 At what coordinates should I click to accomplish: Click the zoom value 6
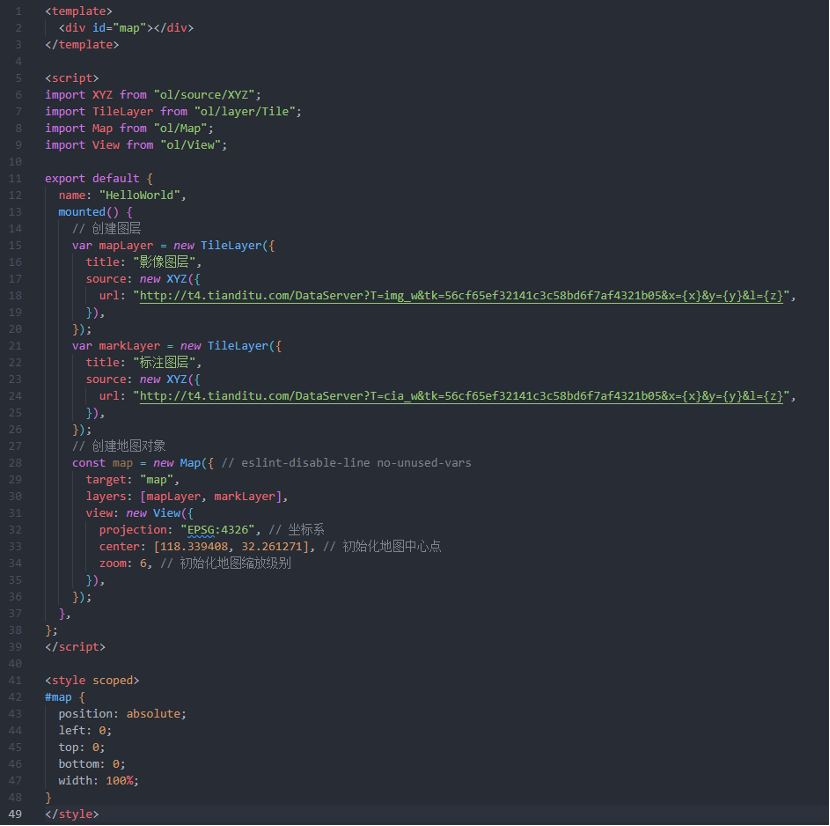point(143,563)
